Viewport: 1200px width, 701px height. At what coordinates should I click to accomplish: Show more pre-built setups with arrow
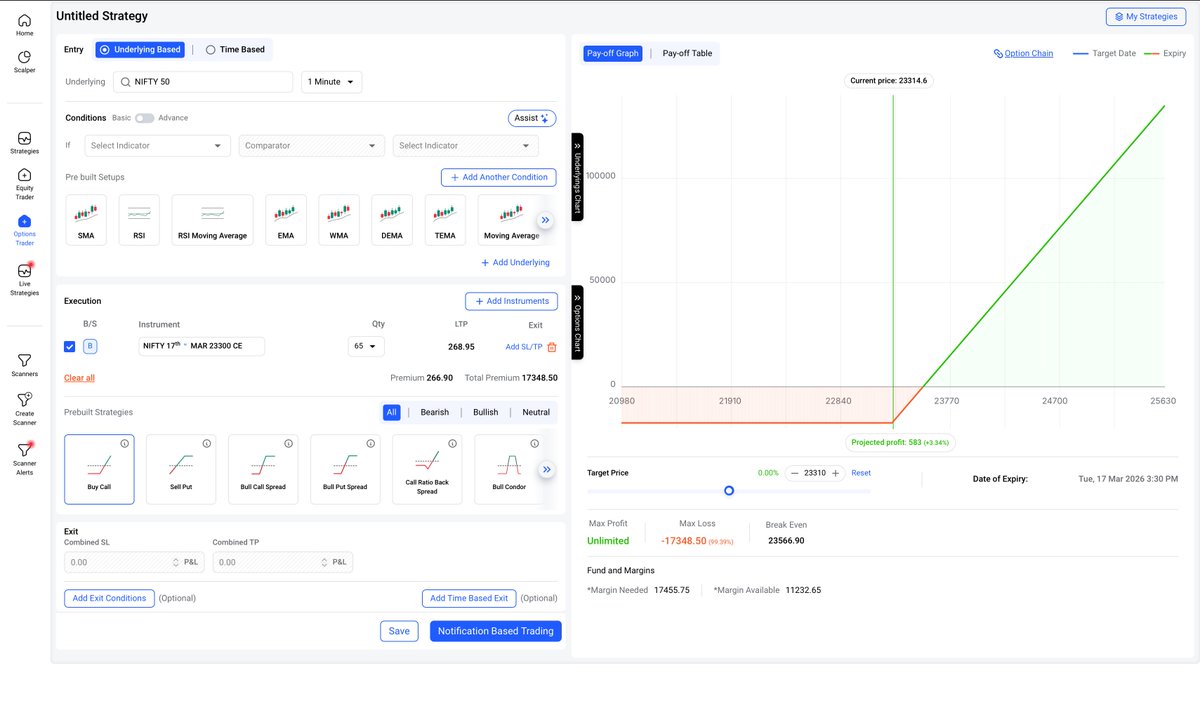point(545,220)
